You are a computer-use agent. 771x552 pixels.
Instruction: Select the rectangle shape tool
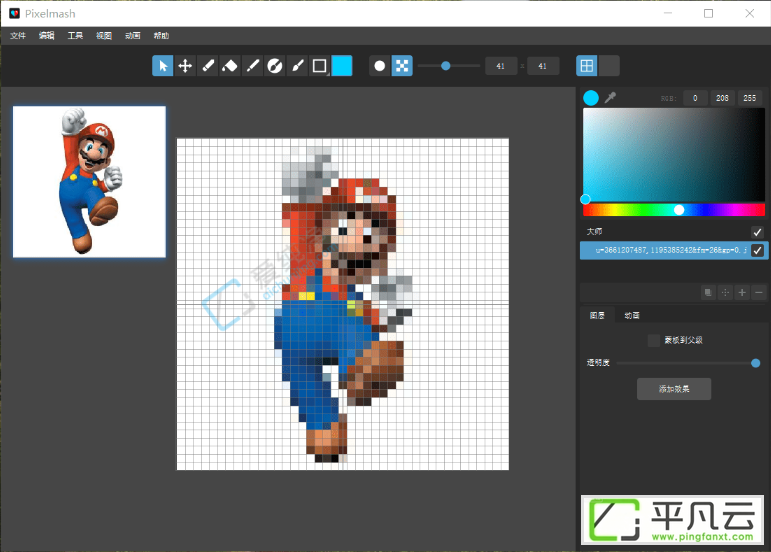(320, 66)
